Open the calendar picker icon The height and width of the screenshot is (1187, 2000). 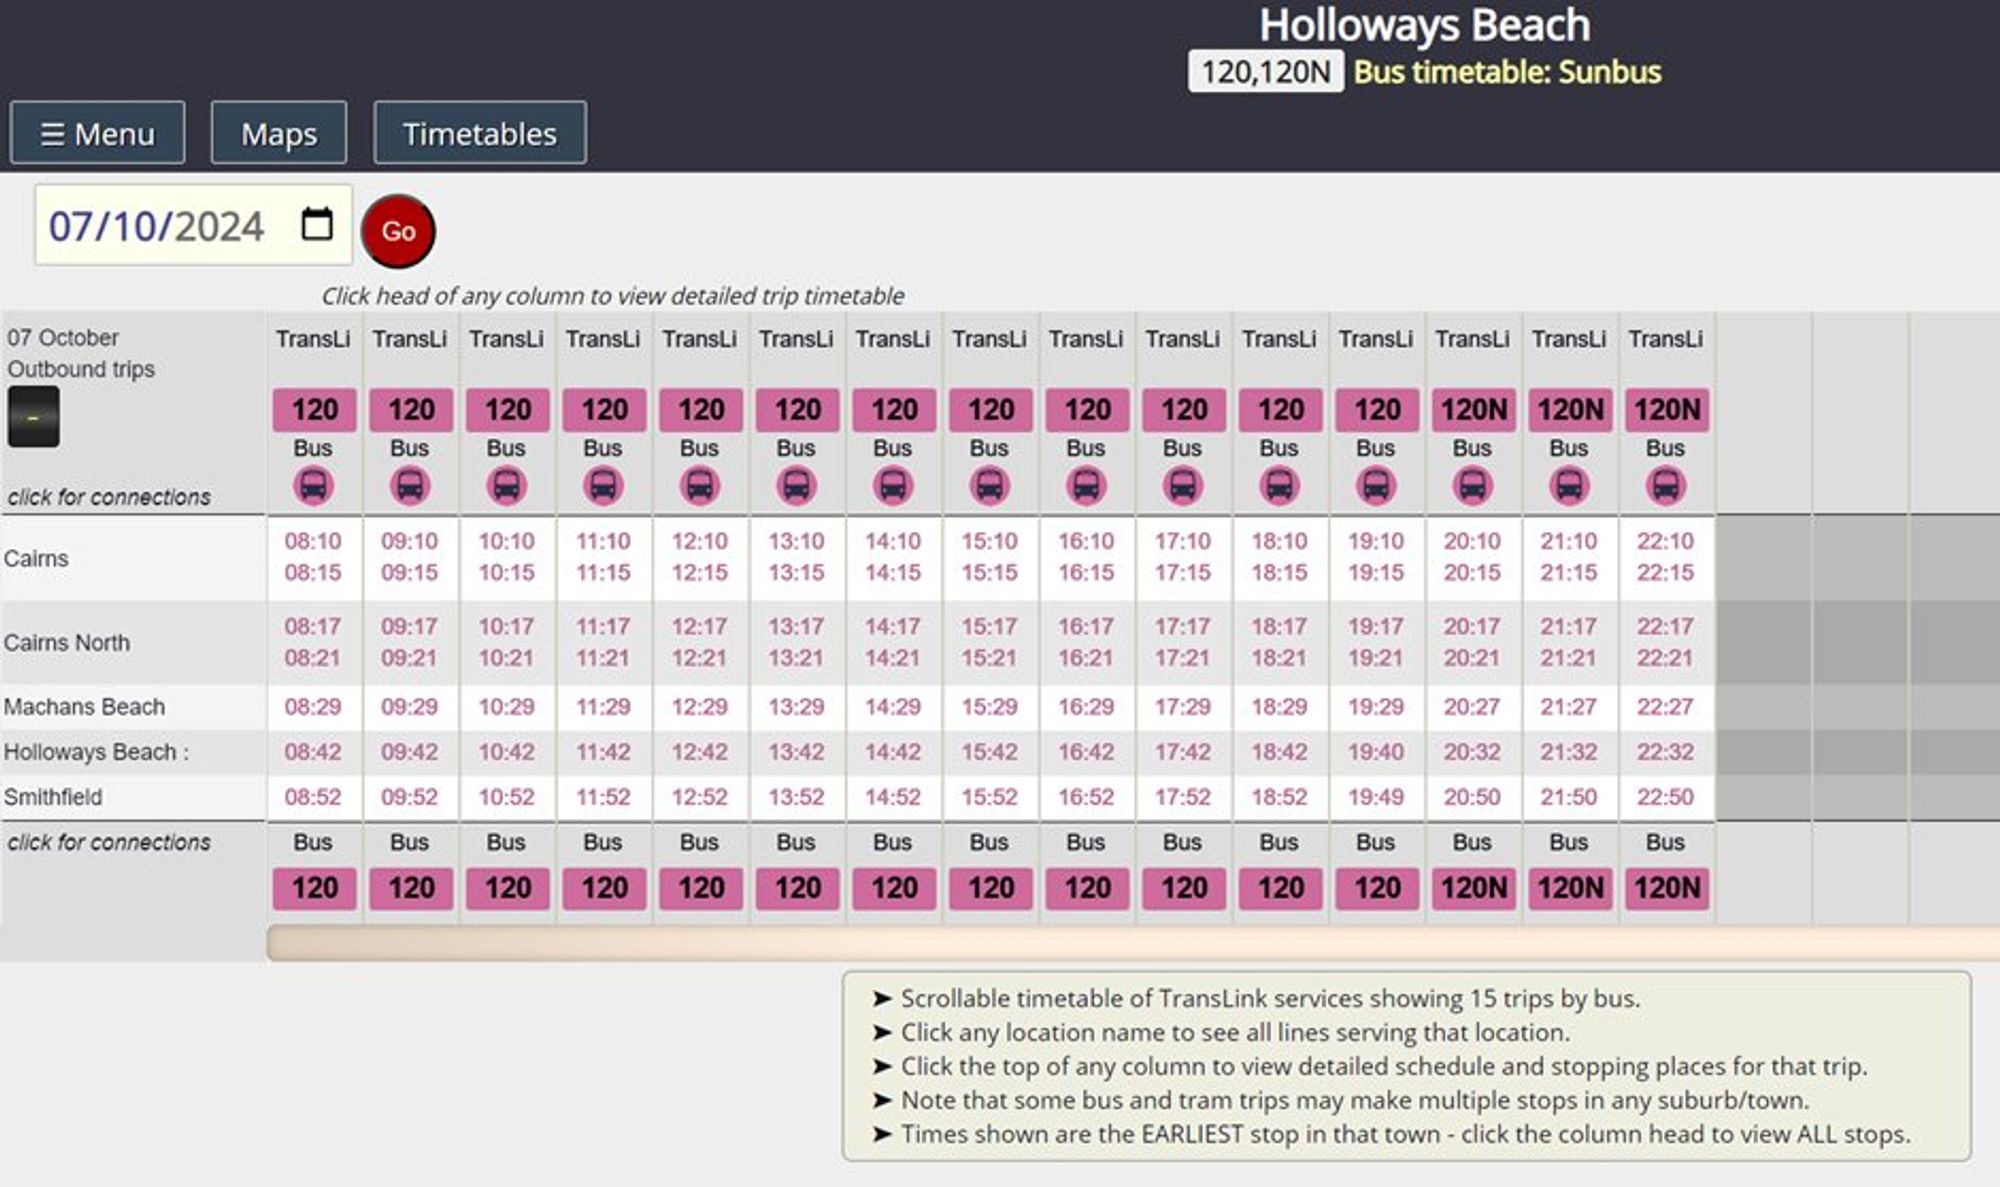pyautogui.click(x=317, y=224)
